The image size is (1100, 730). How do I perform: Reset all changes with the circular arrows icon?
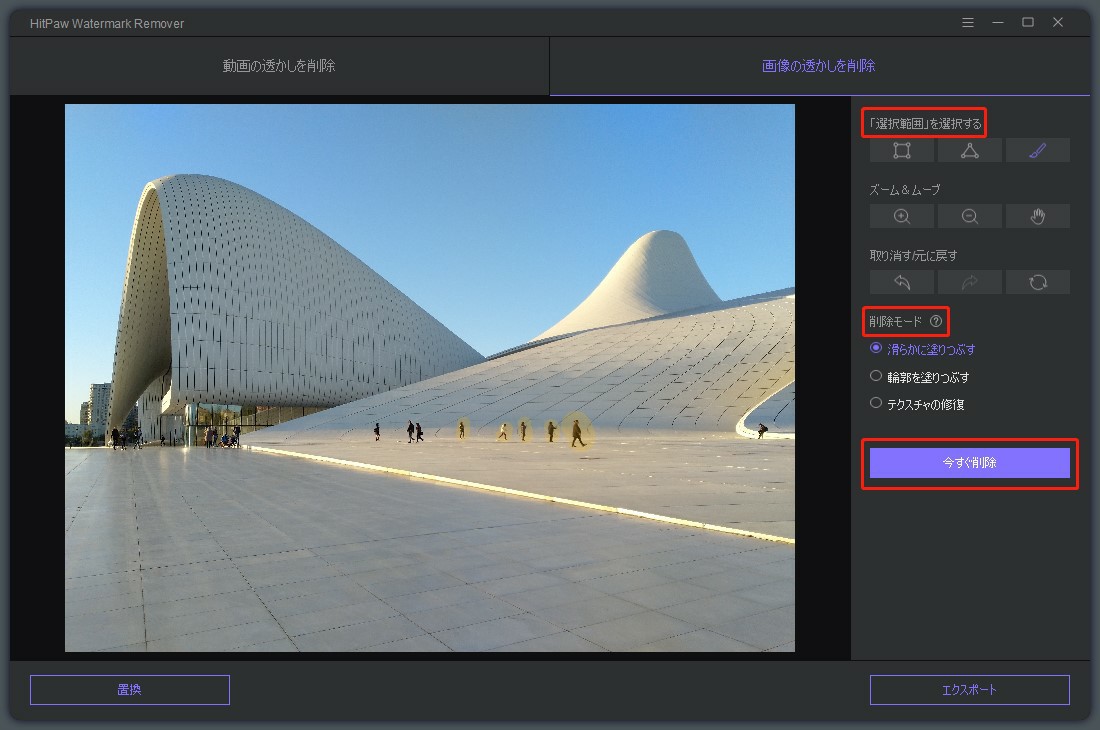[x=1037, y=283]
